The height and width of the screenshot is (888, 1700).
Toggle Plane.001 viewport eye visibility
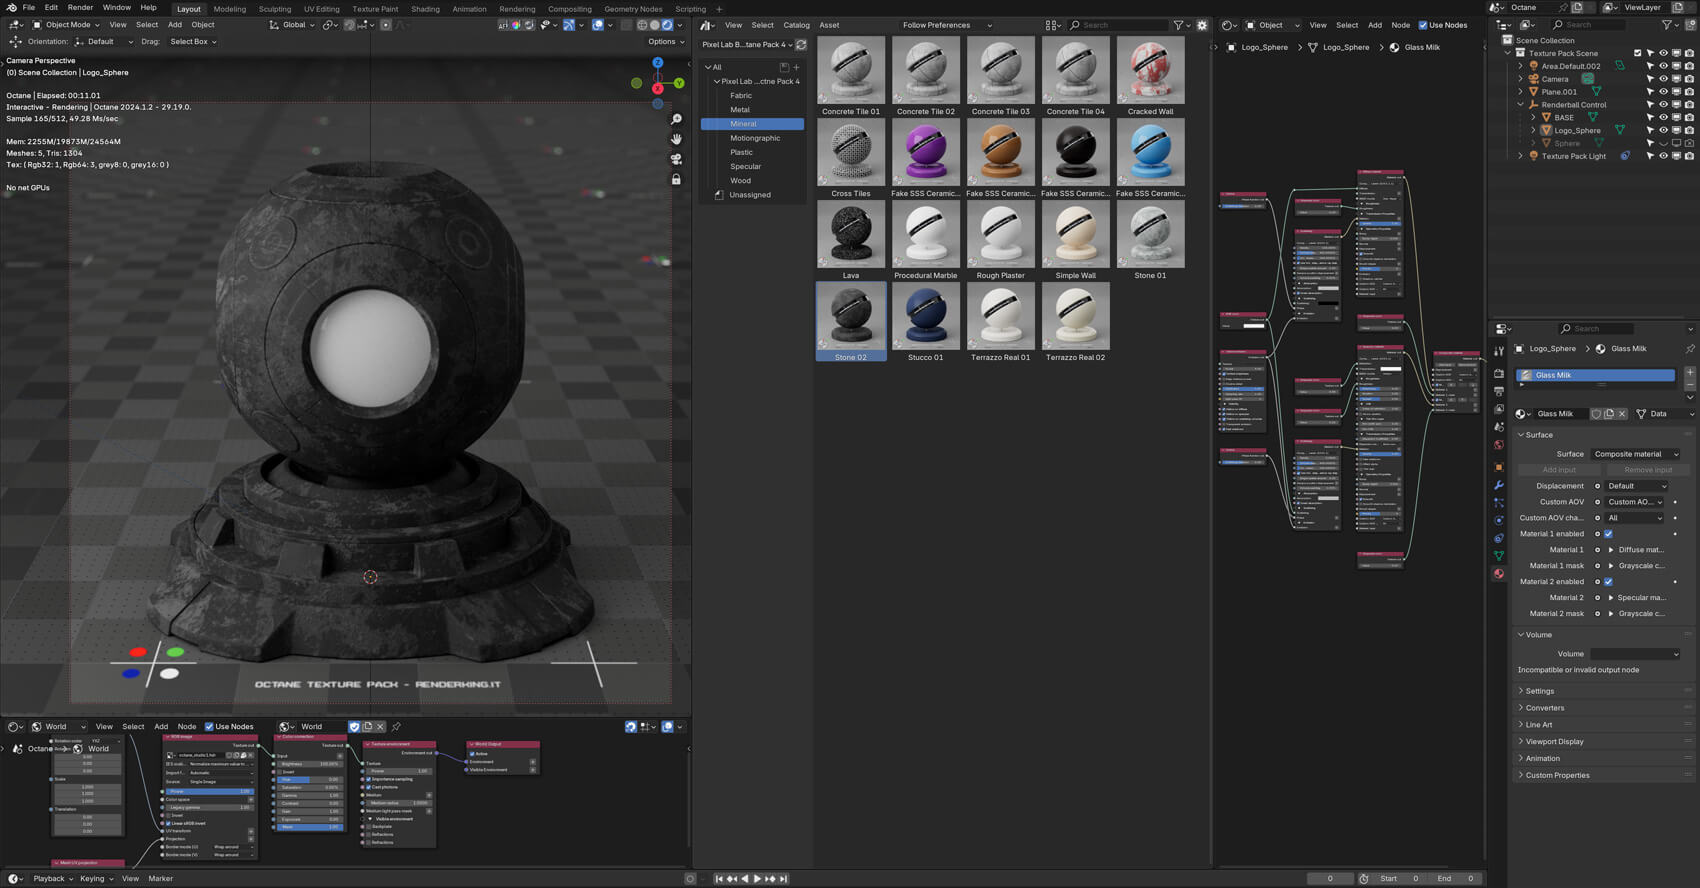click(1664, 92)
